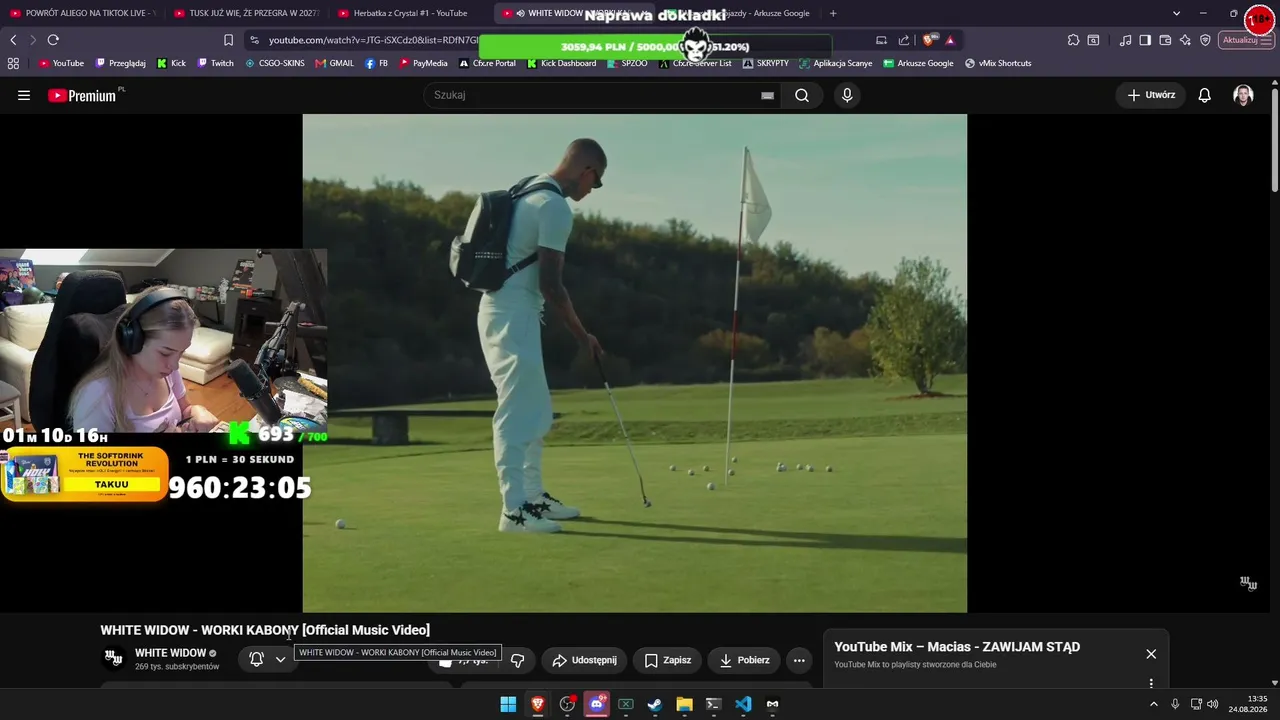This screenshot has height=720, width=1280.
Task: Switch to POWRÓT ALIEGO NA TIKTOK LIVE tab
Action: tap(82, 13)
